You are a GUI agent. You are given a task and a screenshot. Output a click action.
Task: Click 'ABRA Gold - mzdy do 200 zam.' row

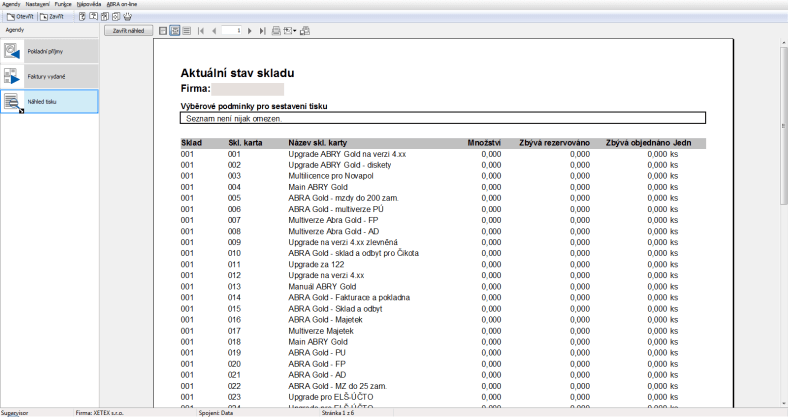coord(343,198)
